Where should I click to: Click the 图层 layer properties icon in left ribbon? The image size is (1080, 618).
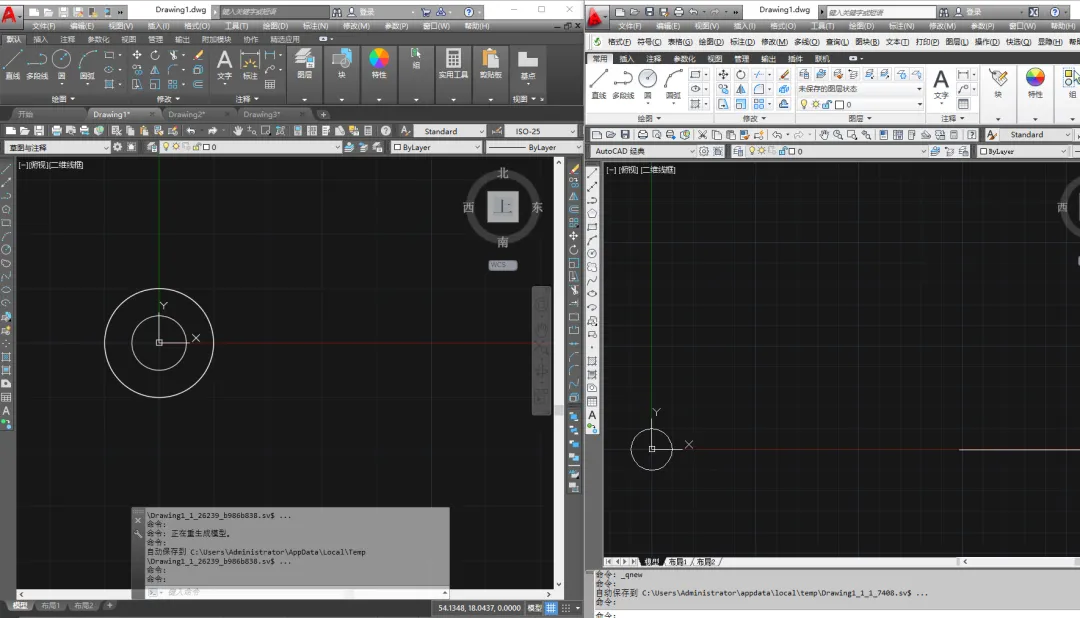[x=304, y=62]
